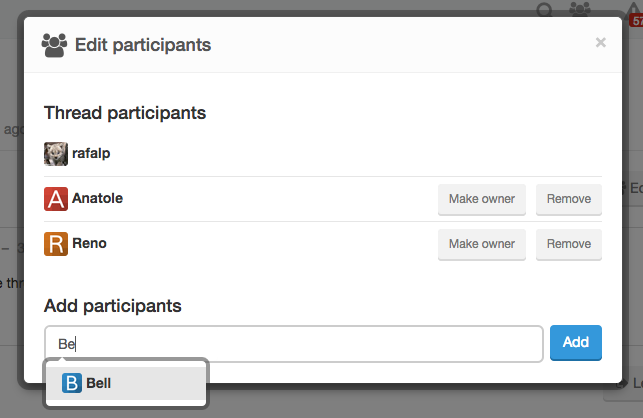Click Anatole's red letter avatar
Viewport: 643px width, 418px height.
click(x=56, y=199)
